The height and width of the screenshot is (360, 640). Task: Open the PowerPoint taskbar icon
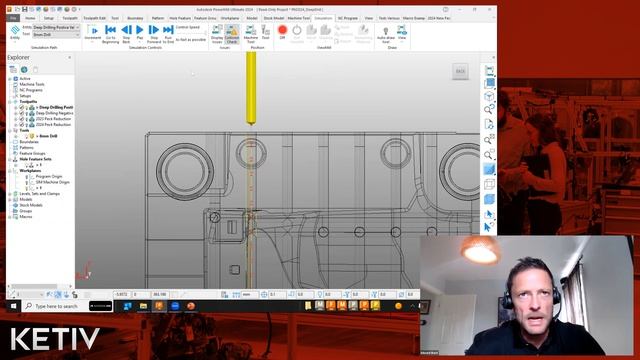191,306
